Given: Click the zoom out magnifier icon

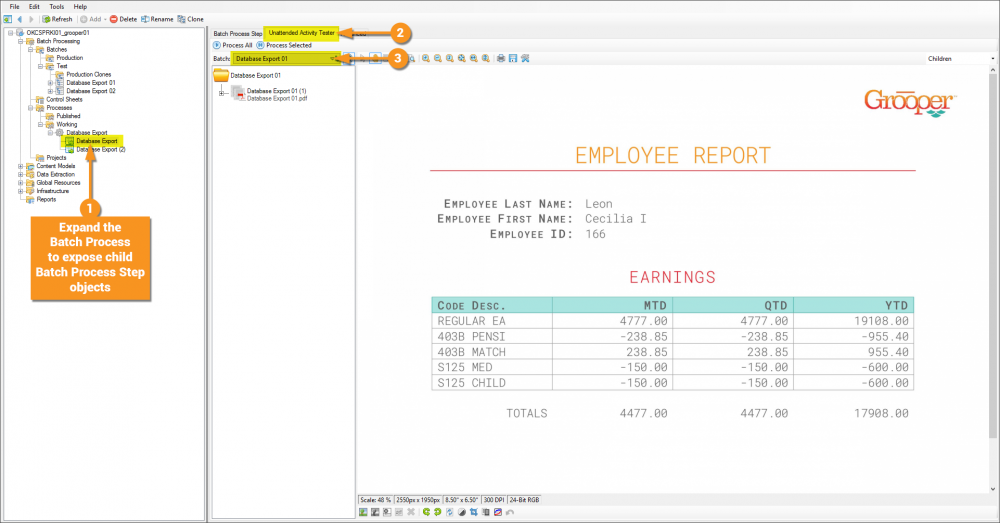Looking at the screenshot, I should (438, 59).
